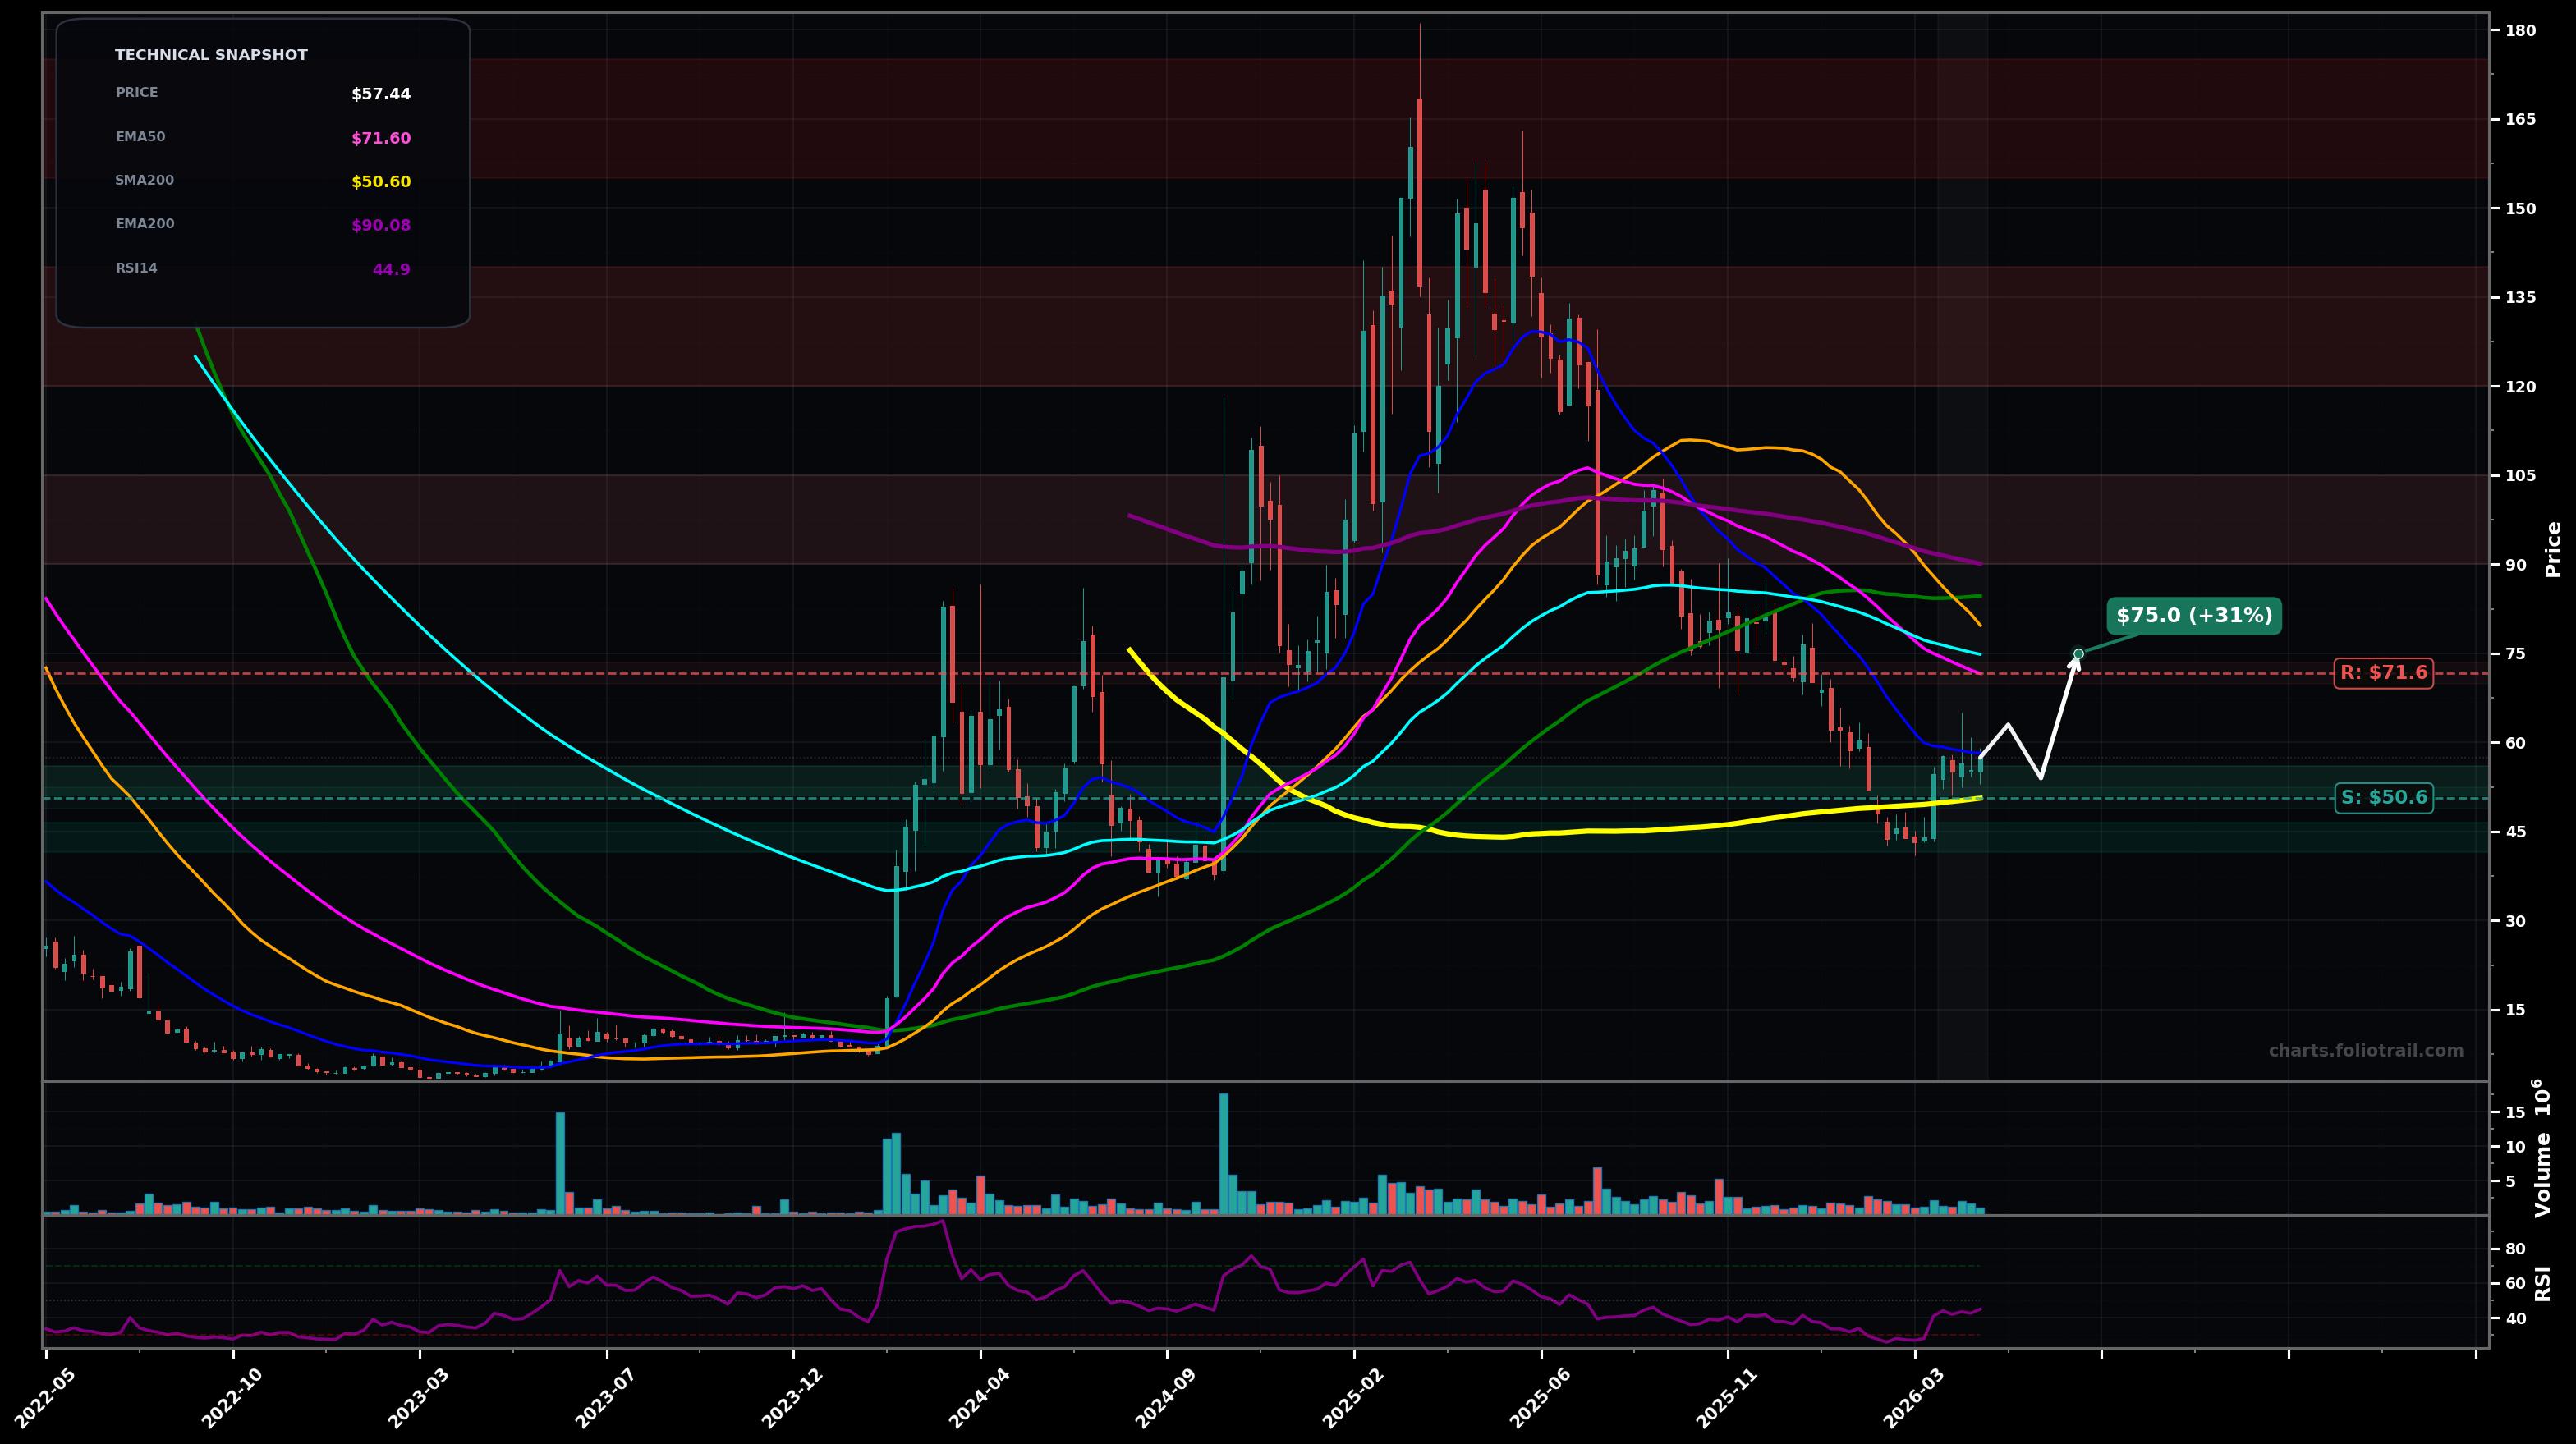Click the 30 price axis tick

tap(2515, 921)
